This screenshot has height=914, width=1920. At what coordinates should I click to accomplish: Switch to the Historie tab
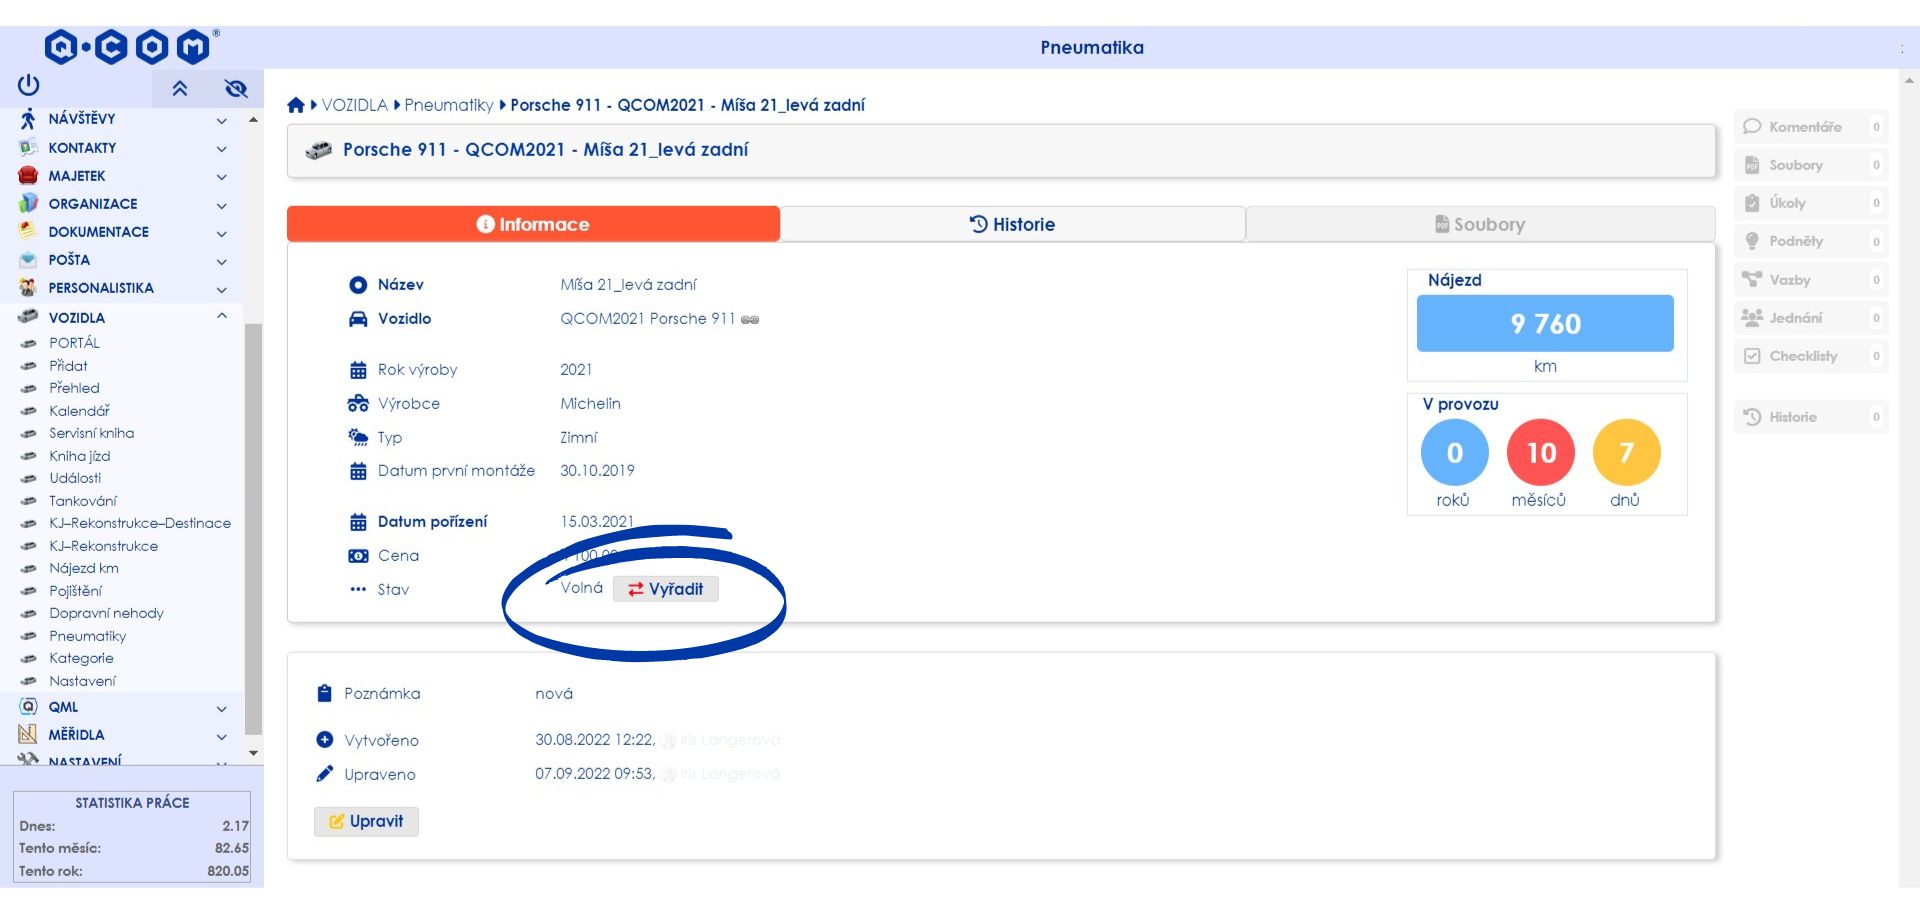[1012, 224]
